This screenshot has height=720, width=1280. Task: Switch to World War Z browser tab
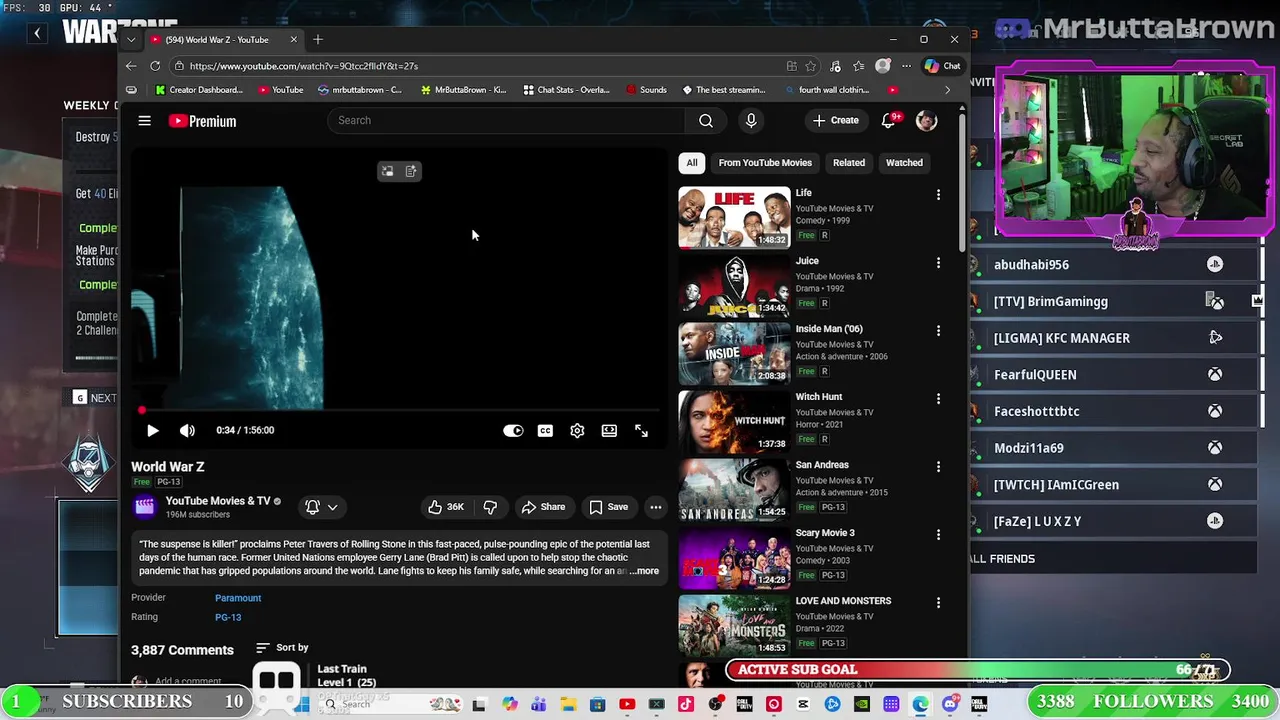click(222, 40)
